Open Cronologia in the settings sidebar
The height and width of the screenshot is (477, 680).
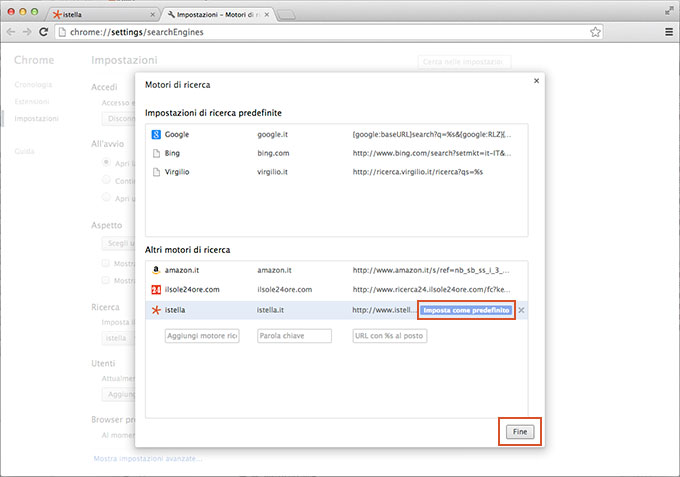point(33,85)
